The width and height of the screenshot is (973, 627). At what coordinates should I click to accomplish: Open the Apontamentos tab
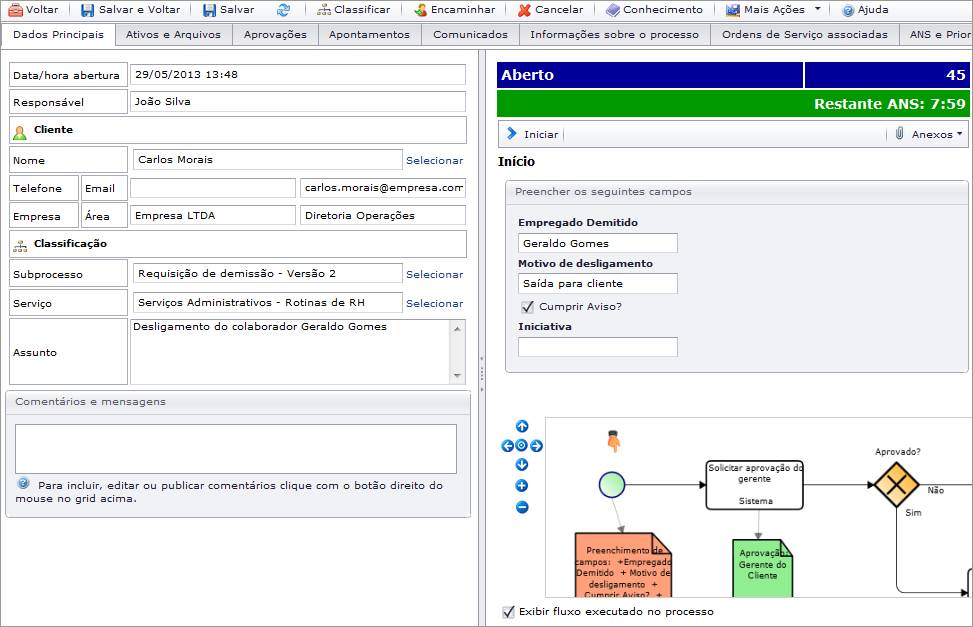point(369,35)
